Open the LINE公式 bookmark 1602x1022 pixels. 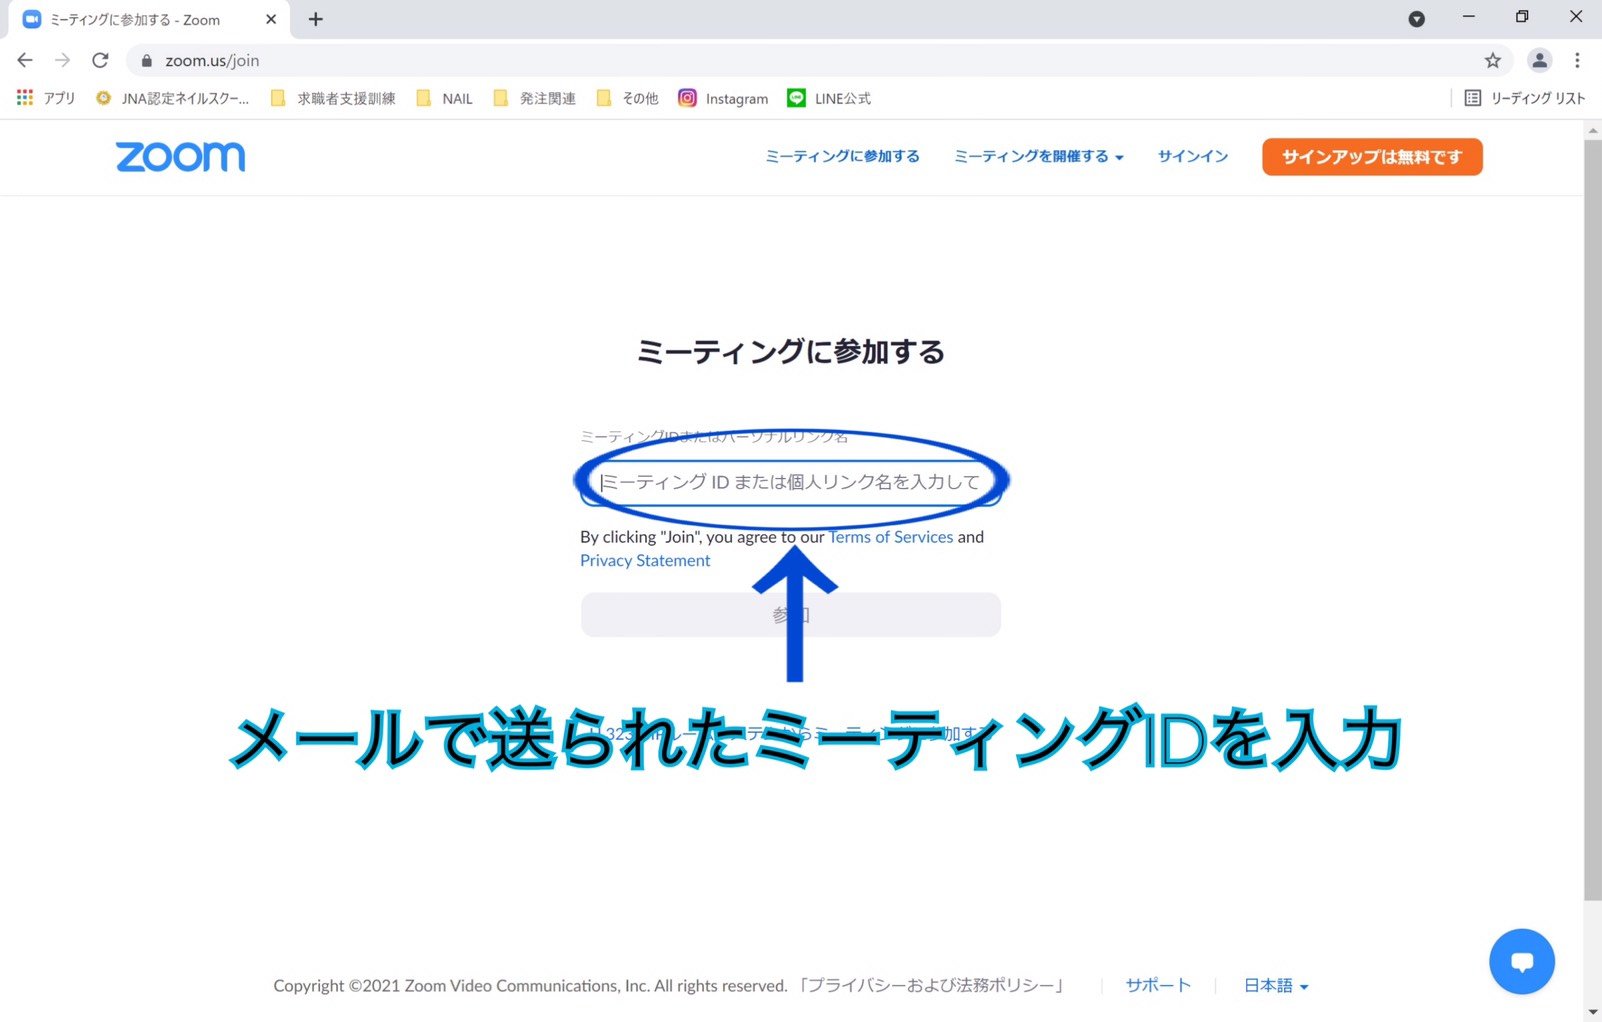[829, 98]
